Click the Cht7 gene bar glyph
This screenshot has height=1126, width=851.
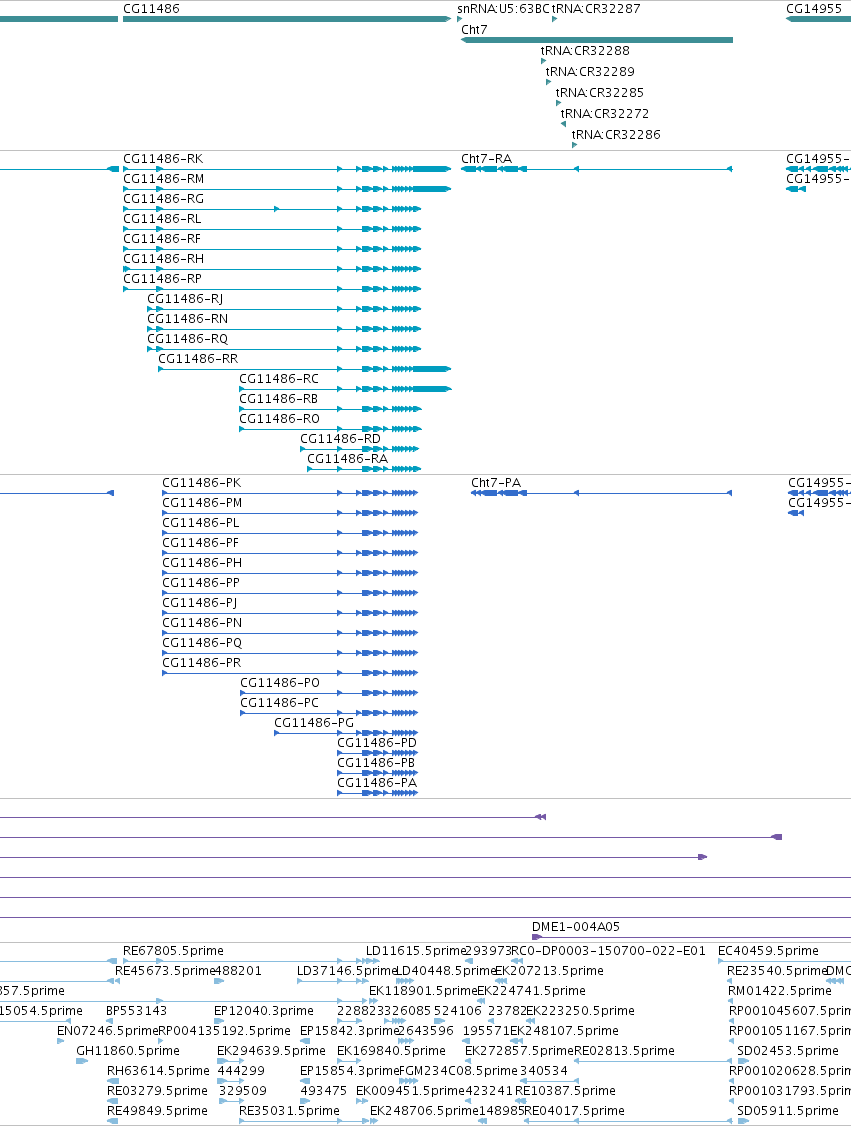click(x=597, y=40)
